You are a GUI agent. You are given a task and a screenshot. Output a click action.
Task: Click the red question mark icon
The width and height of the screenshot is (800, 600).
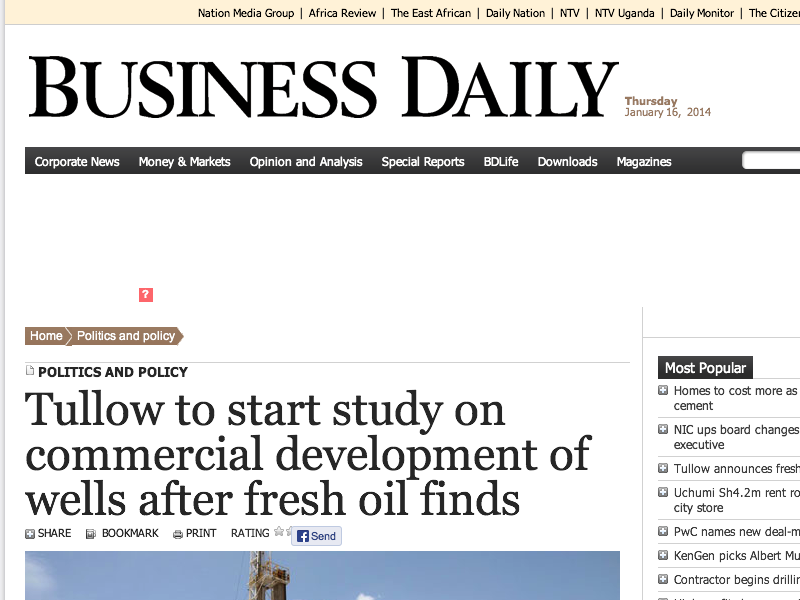click(x=146, y=294)
